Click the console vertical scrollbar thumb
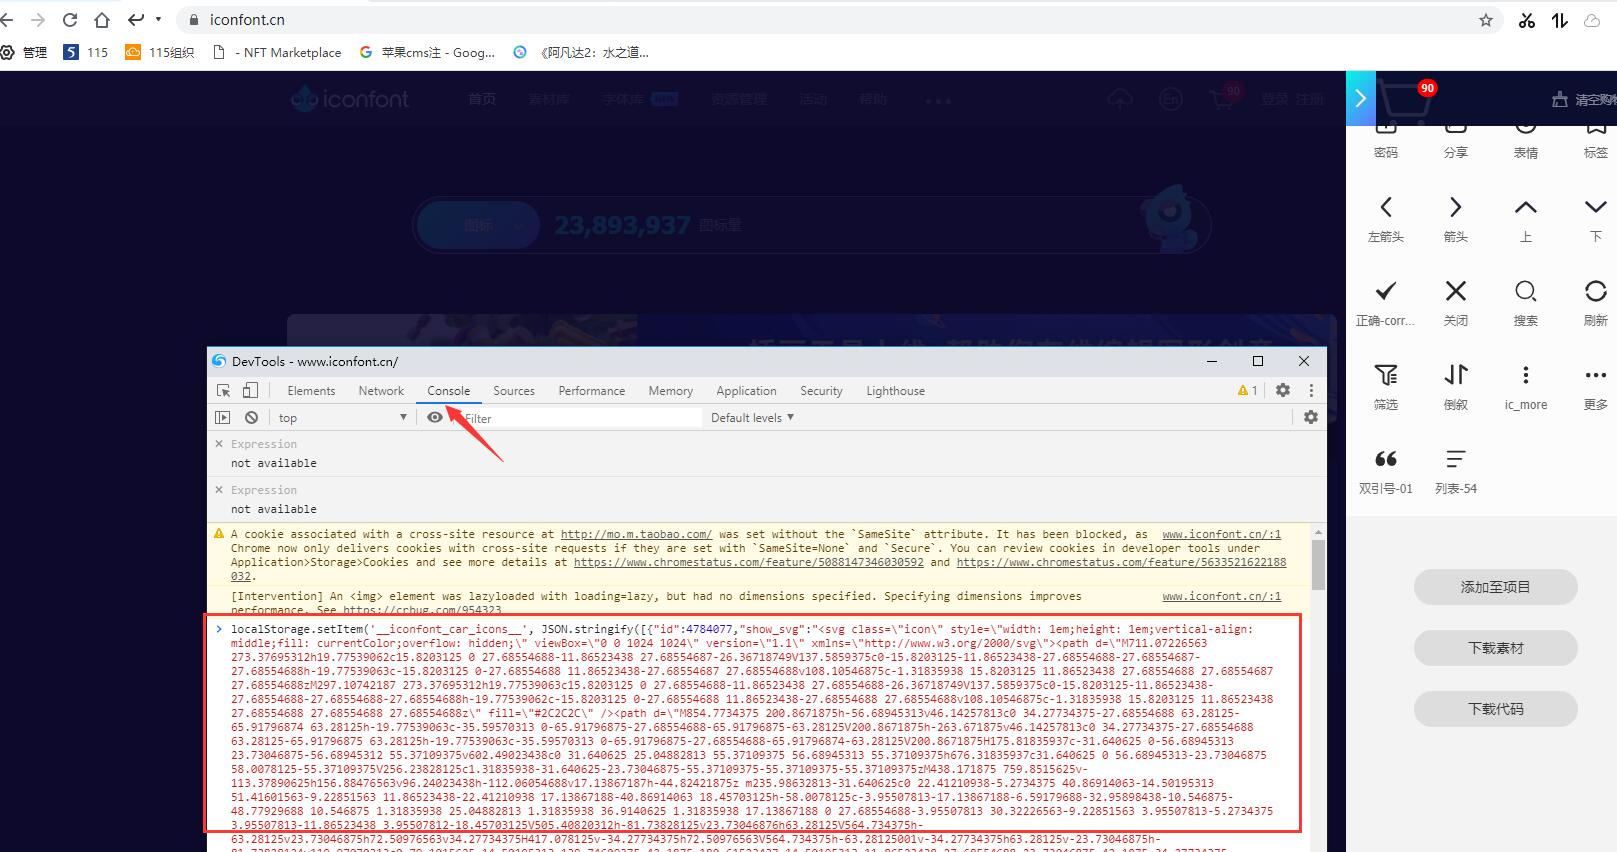1617x852 pixels. tap(1318, 565)
